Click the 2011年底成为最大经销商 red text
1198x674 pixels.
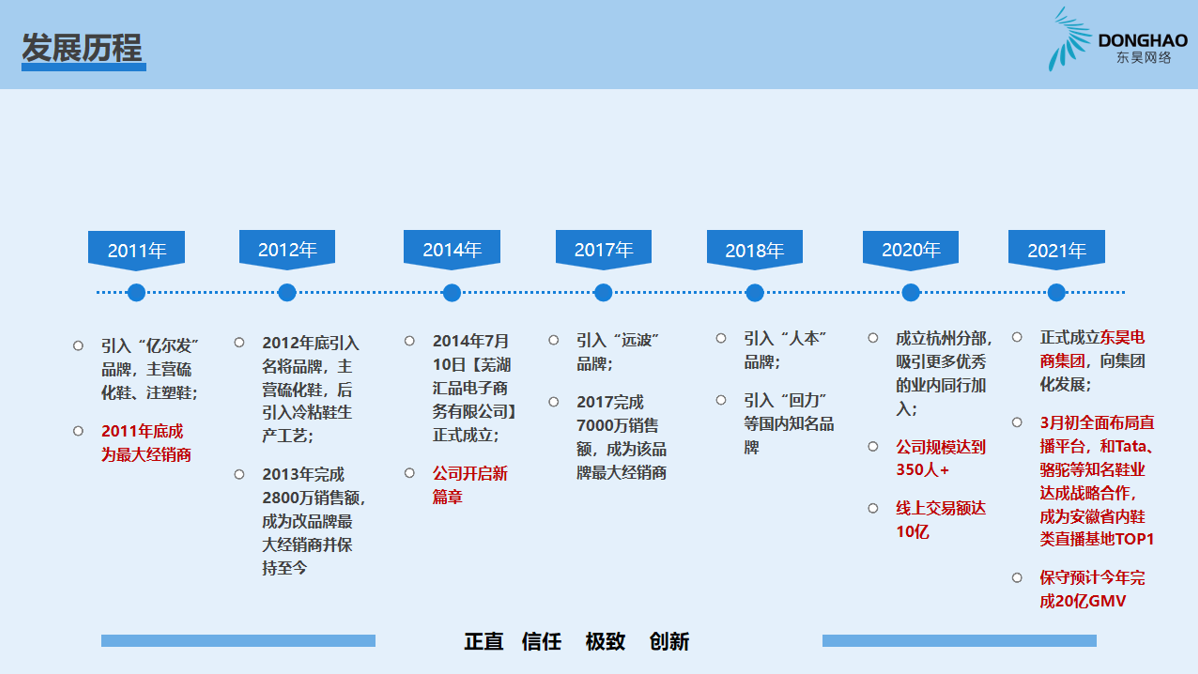(x=145, y=443)
